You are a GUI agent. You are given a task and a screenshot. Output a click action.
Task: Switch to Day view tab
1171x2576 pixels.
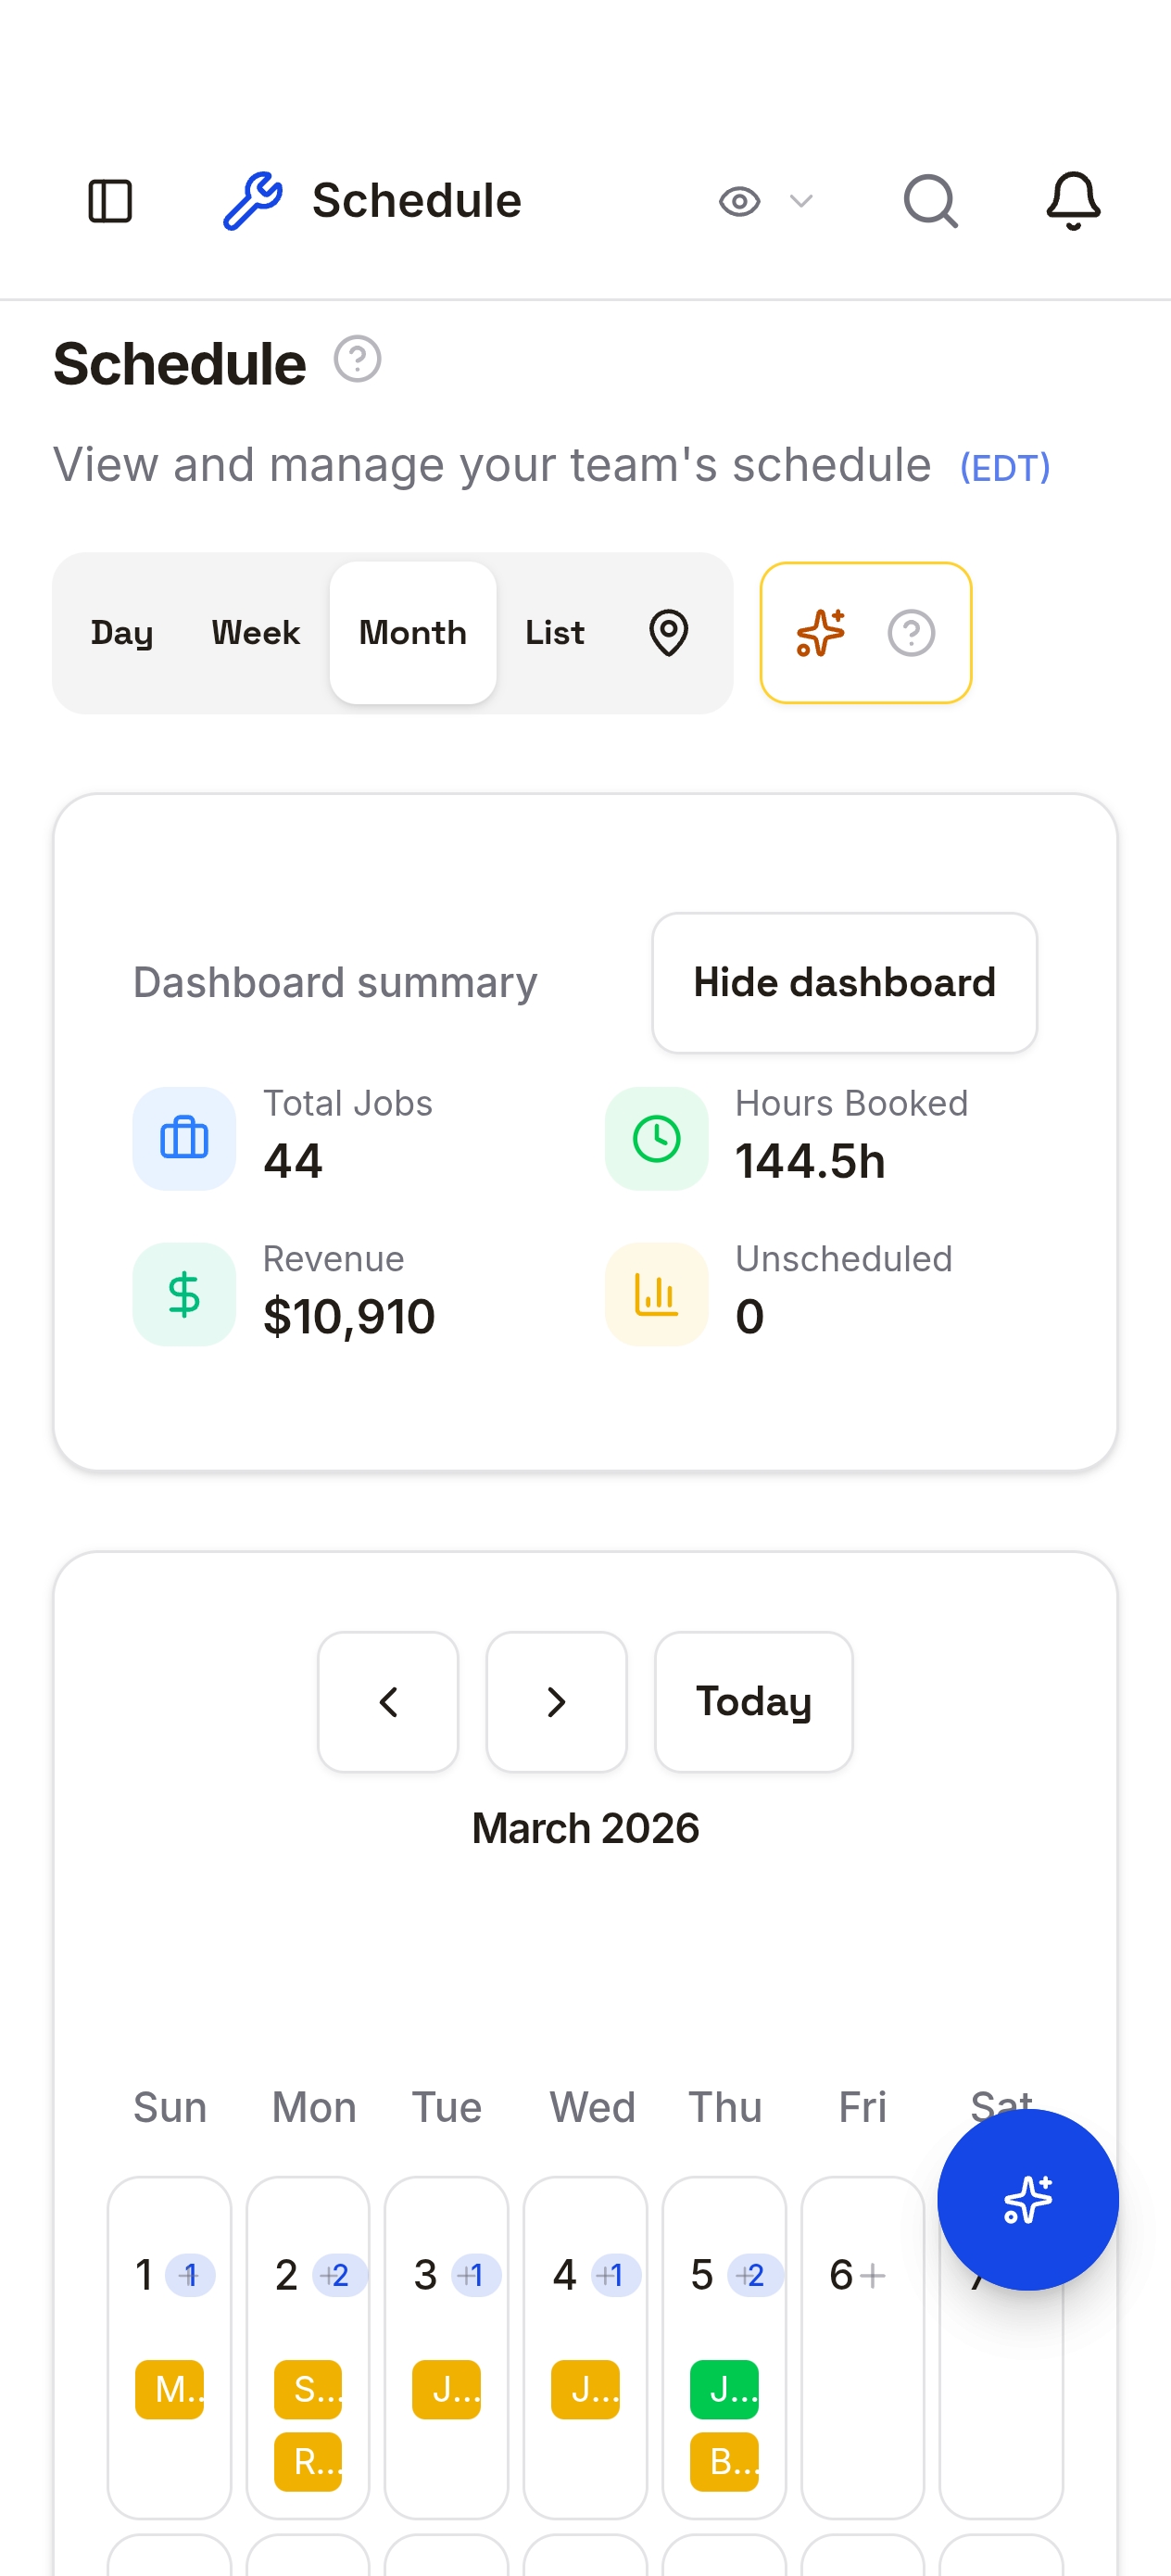click(x=122, y=633)
